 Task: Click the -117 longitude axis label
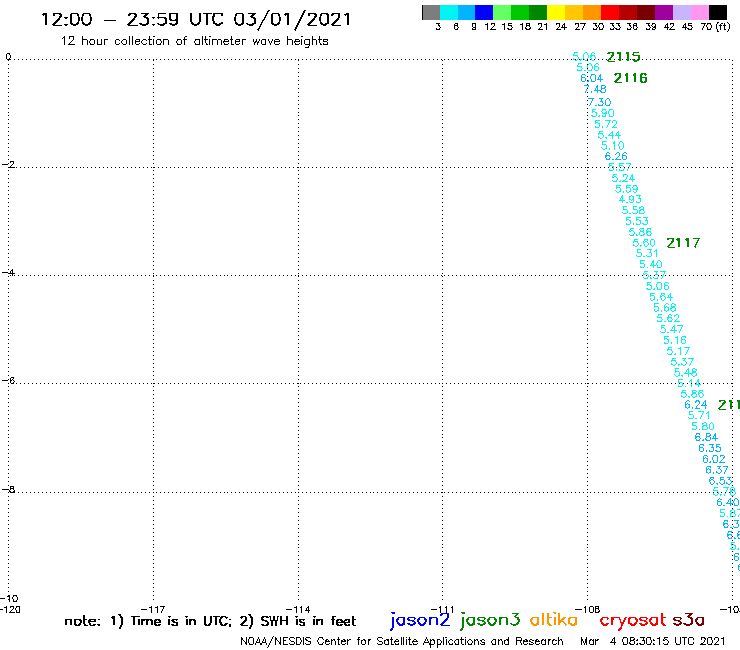153,609
